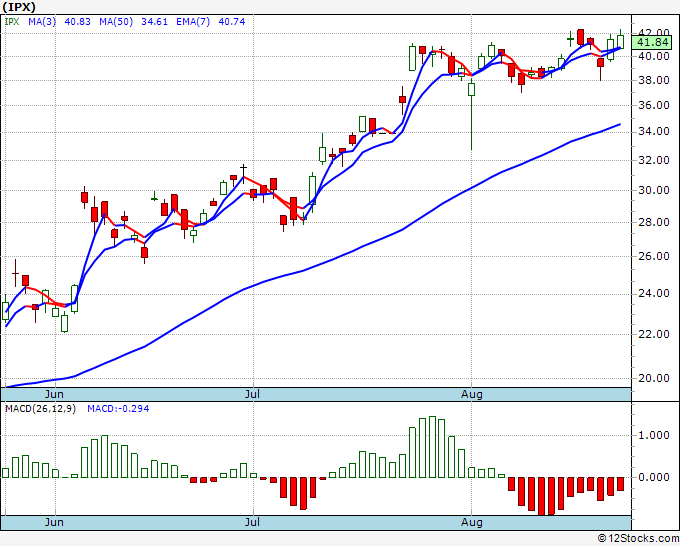
Task: Click the last green candlestick by the price tag
Action: click(x=621, y=39)
